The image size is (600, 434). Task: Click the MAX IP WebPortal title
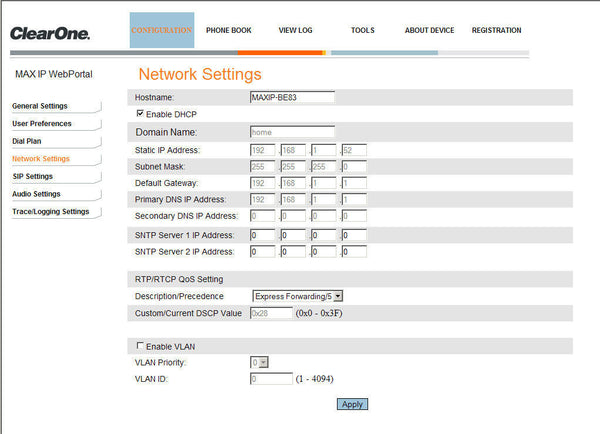pos(54,74)
